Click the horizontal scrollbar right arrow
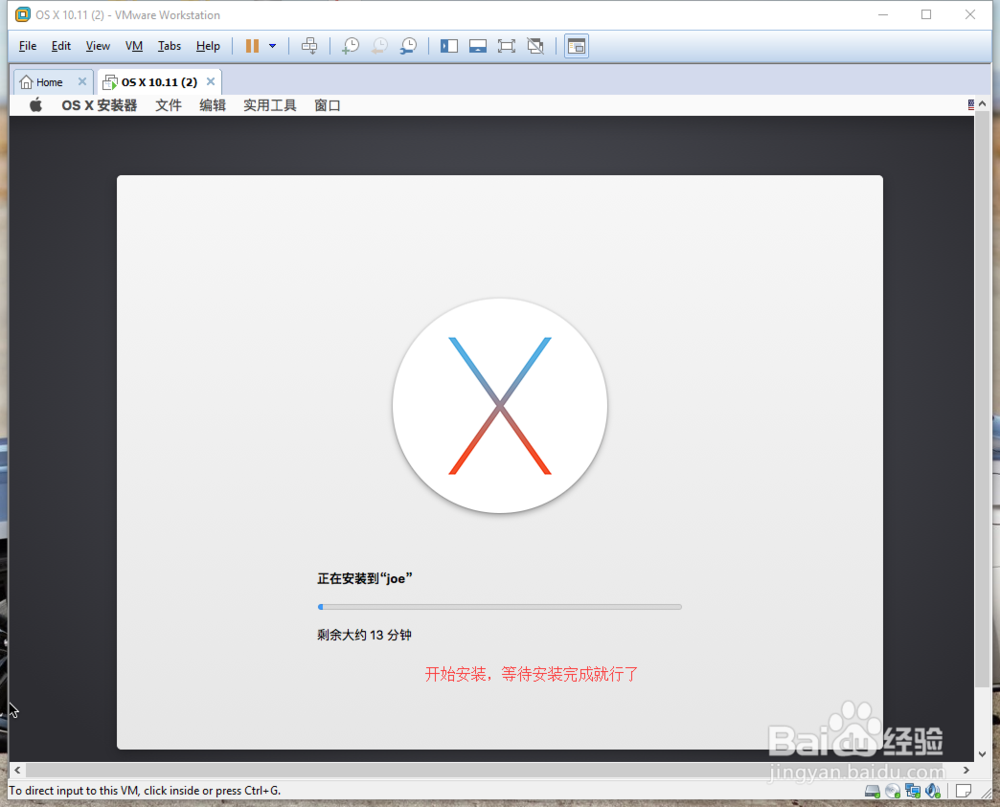 click(966, 770)
